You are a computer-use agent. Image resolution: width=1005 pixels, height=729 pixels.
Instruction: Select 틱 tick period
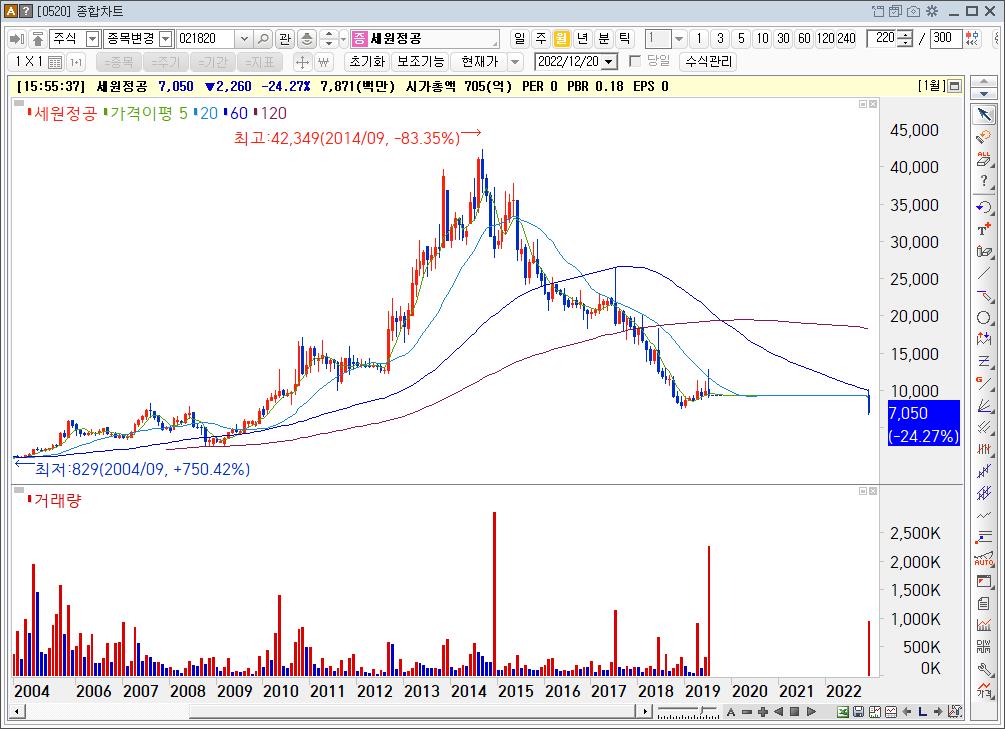click(624, 39)
